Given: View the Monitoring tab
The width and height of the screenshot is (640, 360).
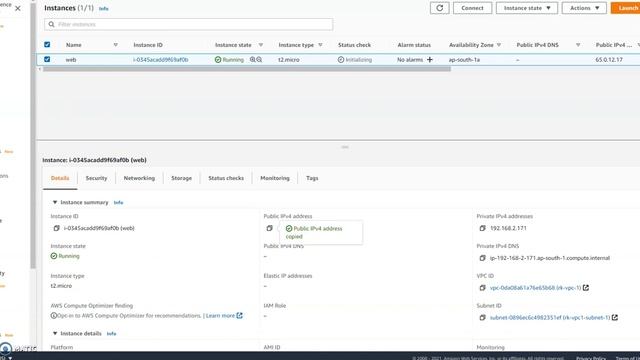Looking at the screenshot, I should pos(275,178).
